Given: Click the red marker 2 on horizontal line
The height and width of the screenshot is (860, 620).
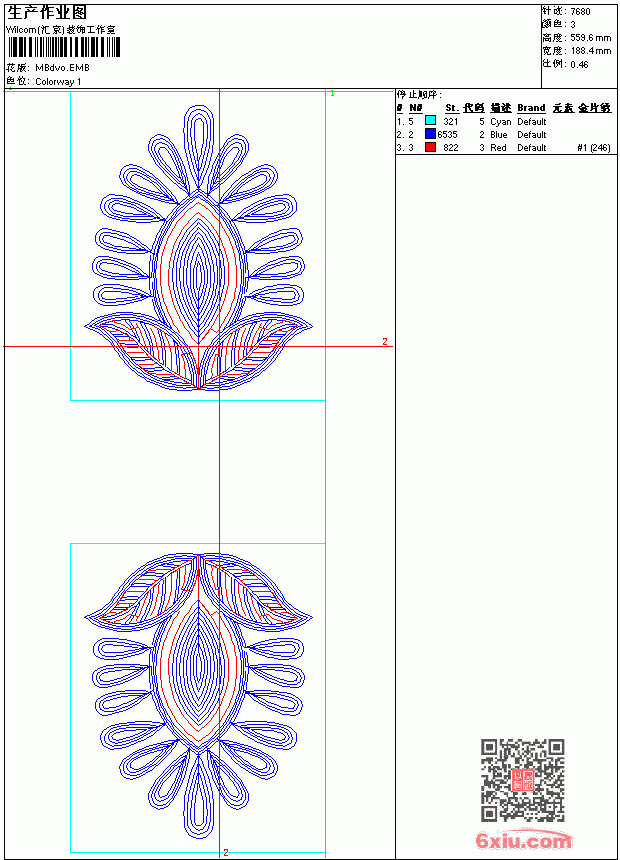Looking at the screenshot, I should (x=385, y=341).
